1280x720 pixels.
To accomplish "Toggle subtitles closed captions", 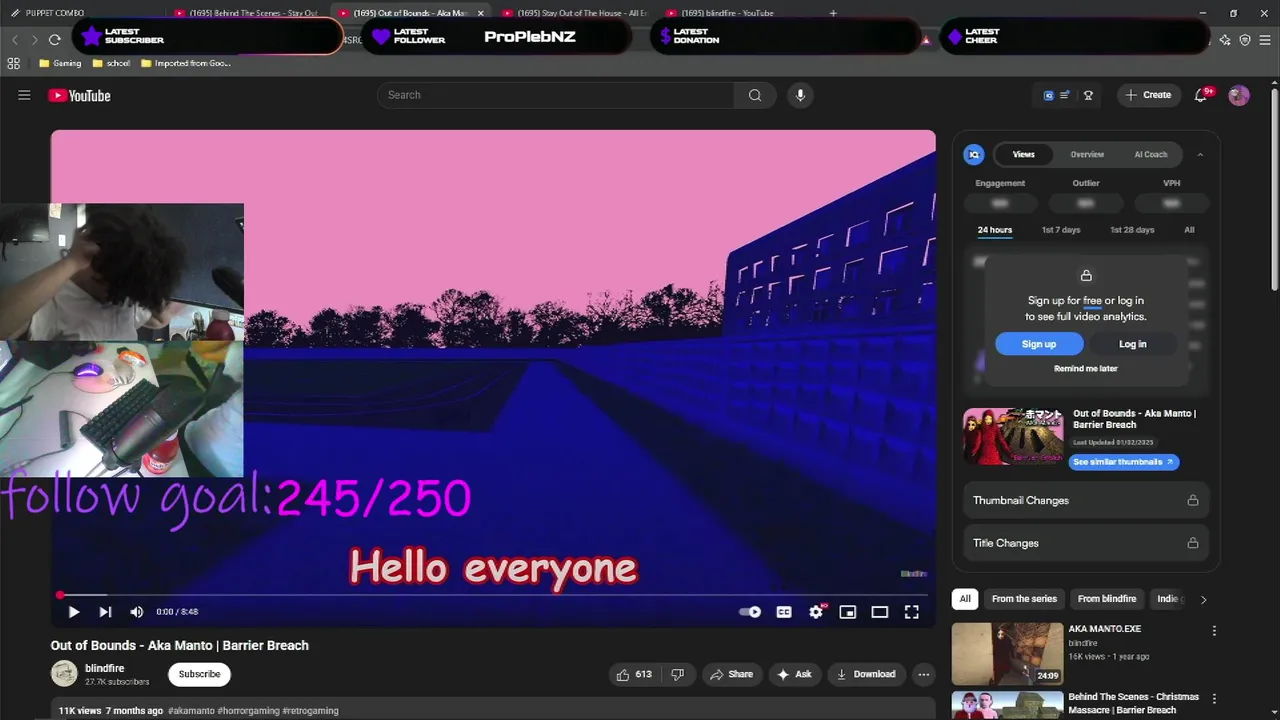I will tap(784, 612).
